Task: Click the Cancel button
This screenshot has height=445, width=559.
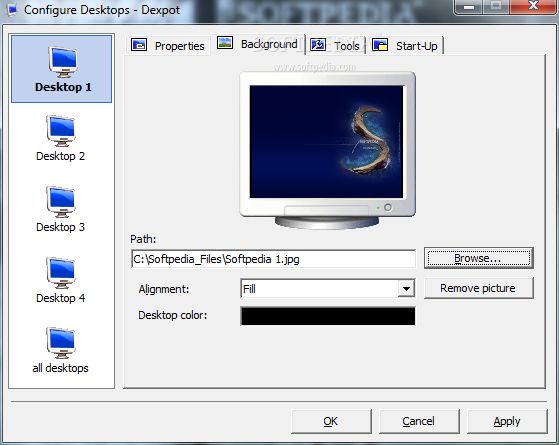Action: (x=419, y=421)
